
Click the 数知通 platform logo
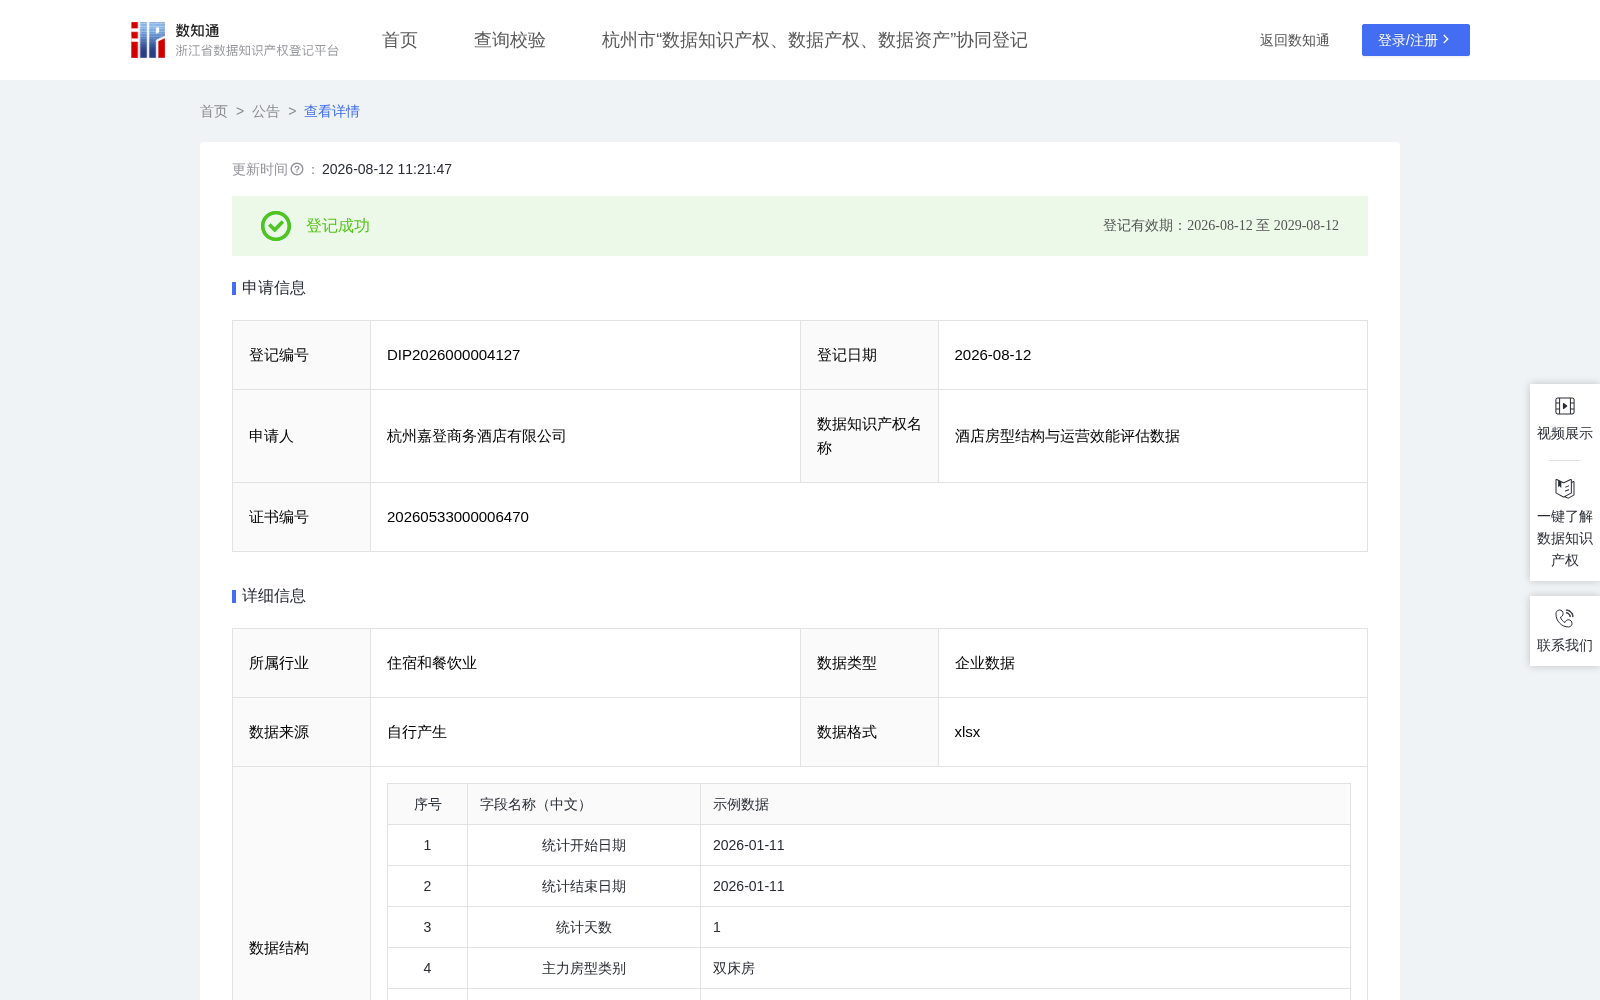pos(235,40)
